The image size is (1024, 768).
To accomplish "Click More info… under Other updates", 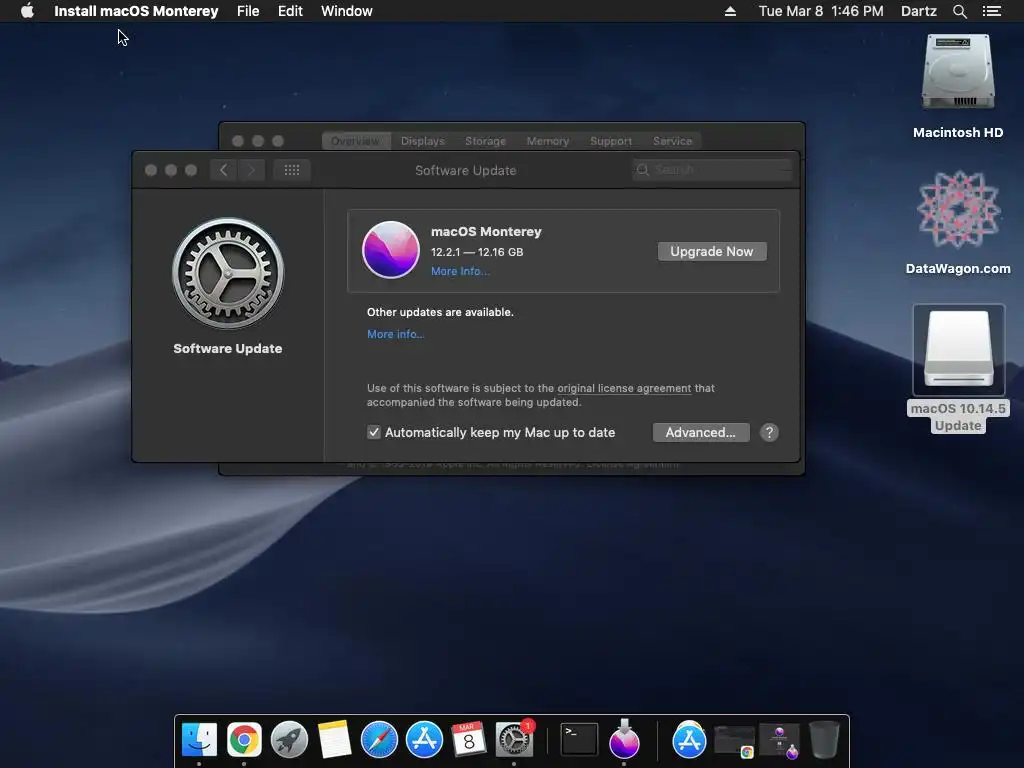I will click(395, 334).
